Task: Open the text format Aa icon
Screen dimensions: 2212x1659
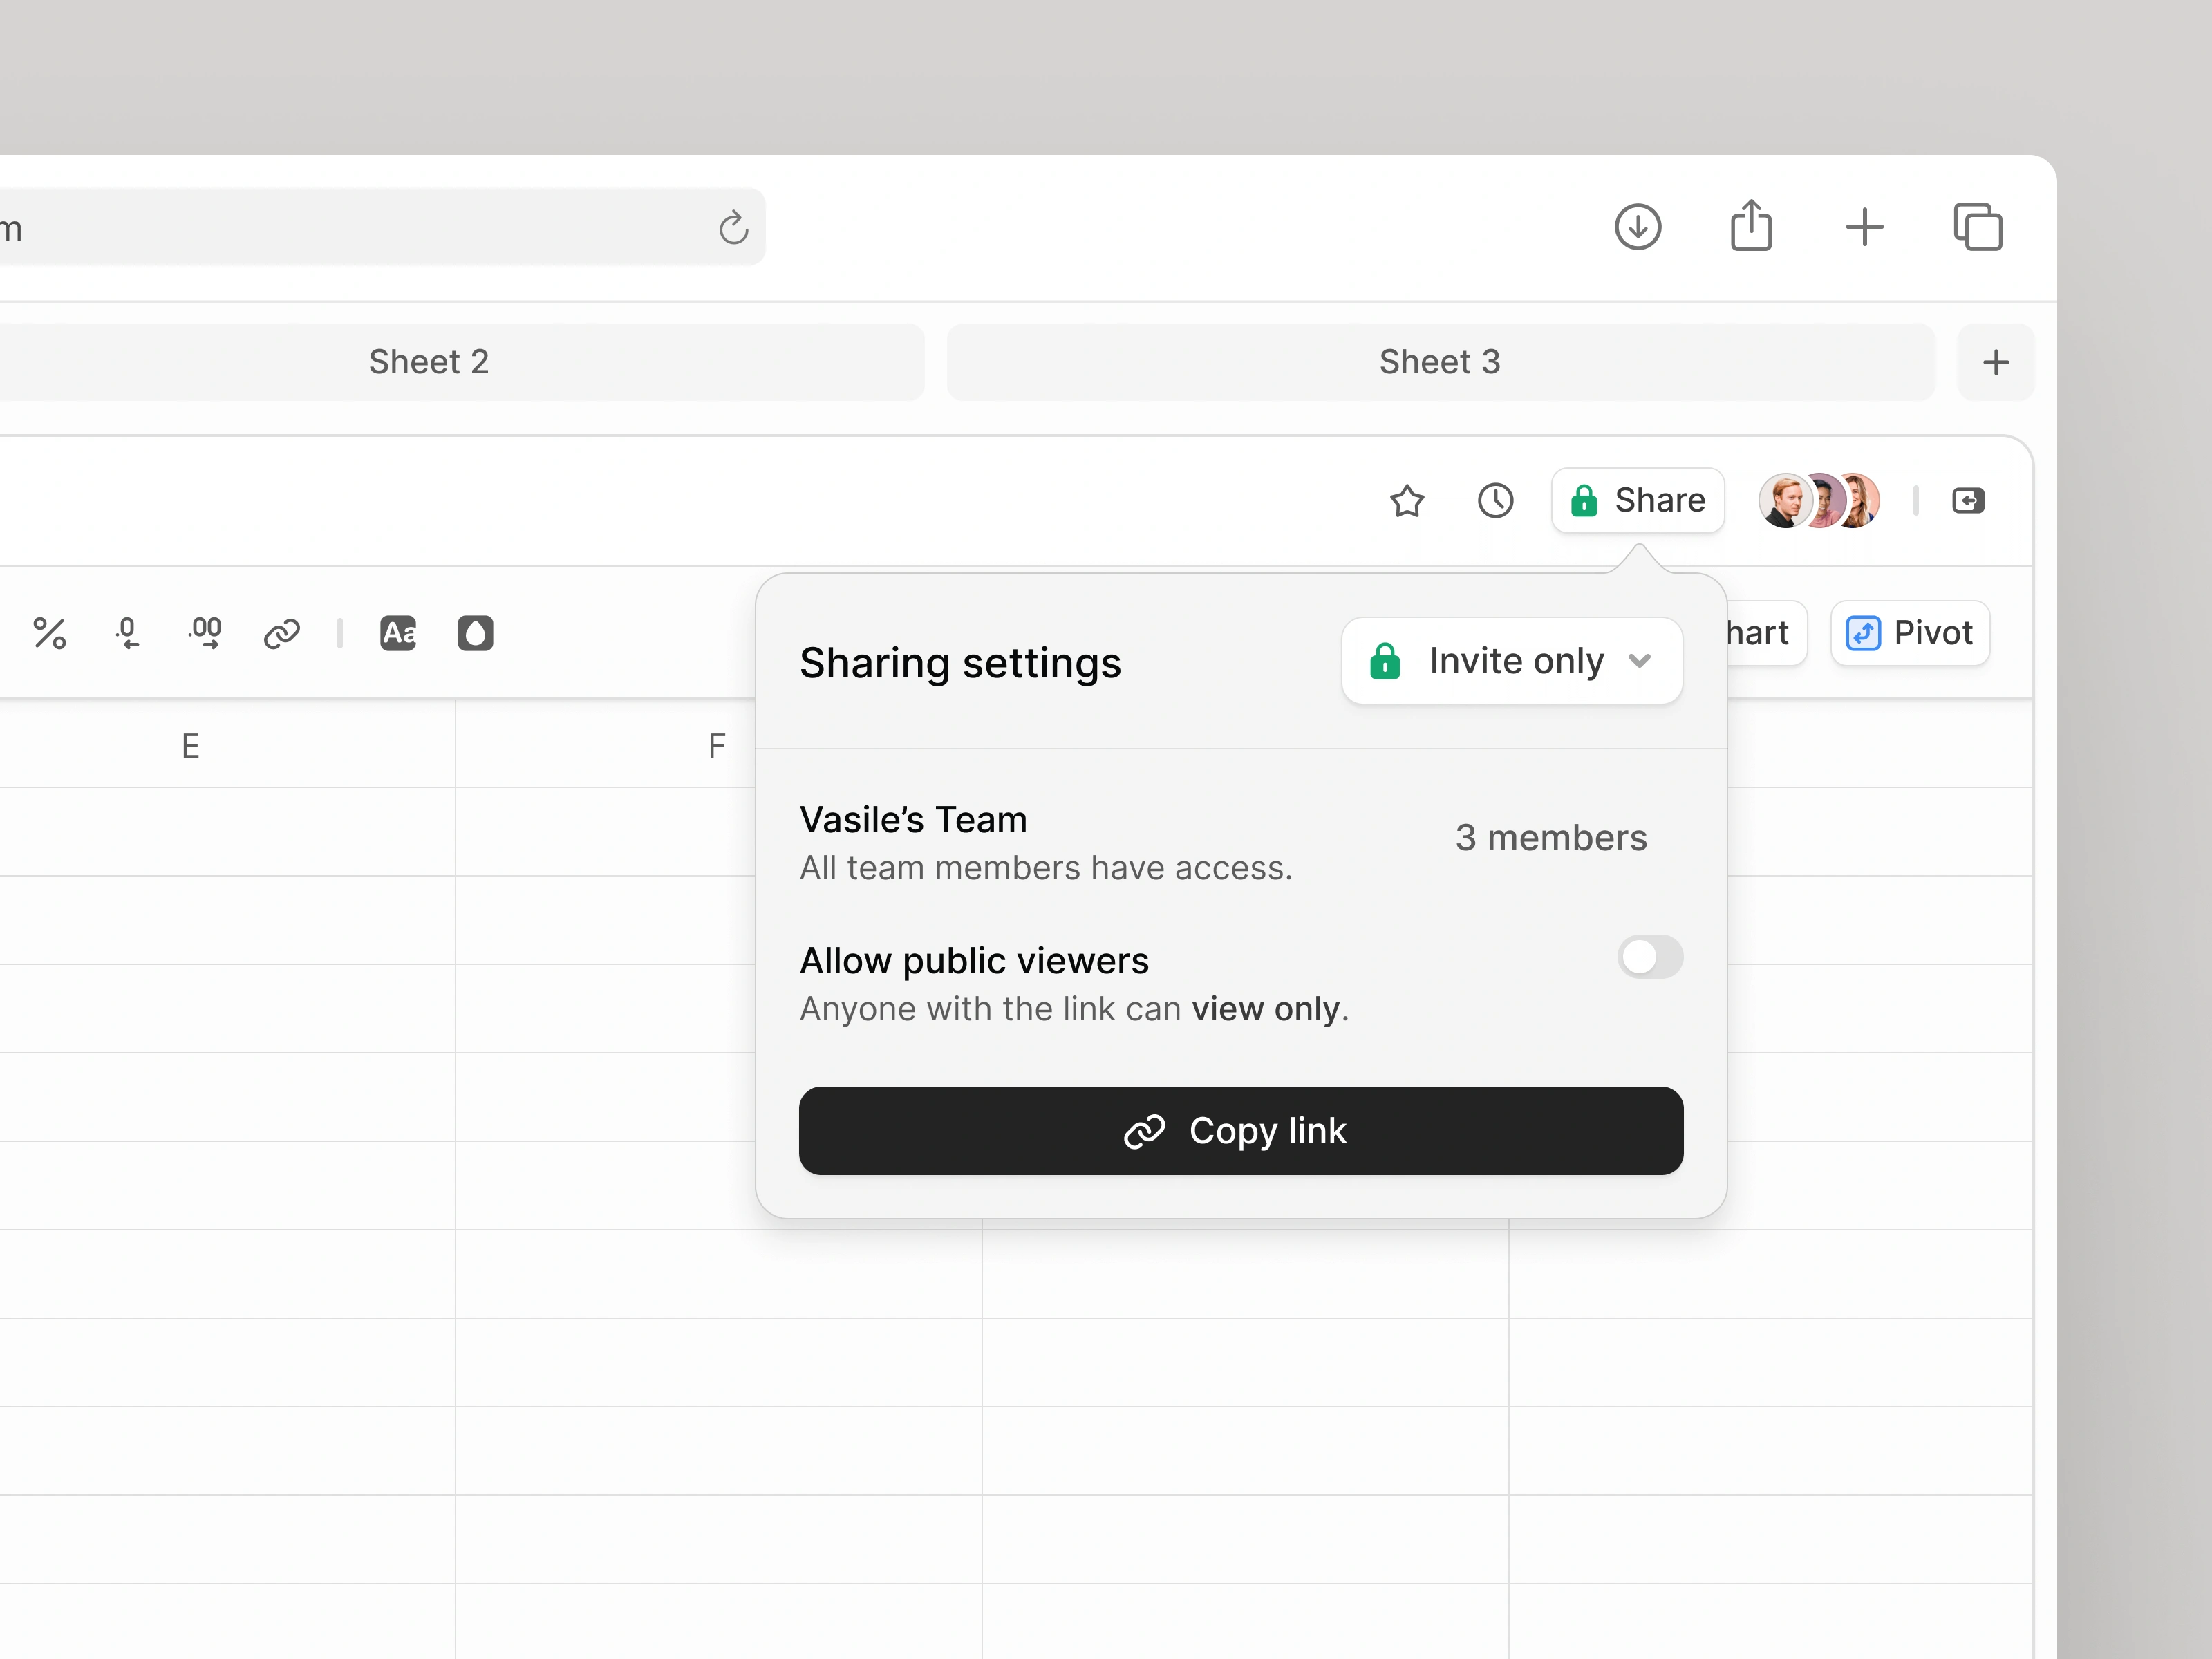Action: (398, 633)
